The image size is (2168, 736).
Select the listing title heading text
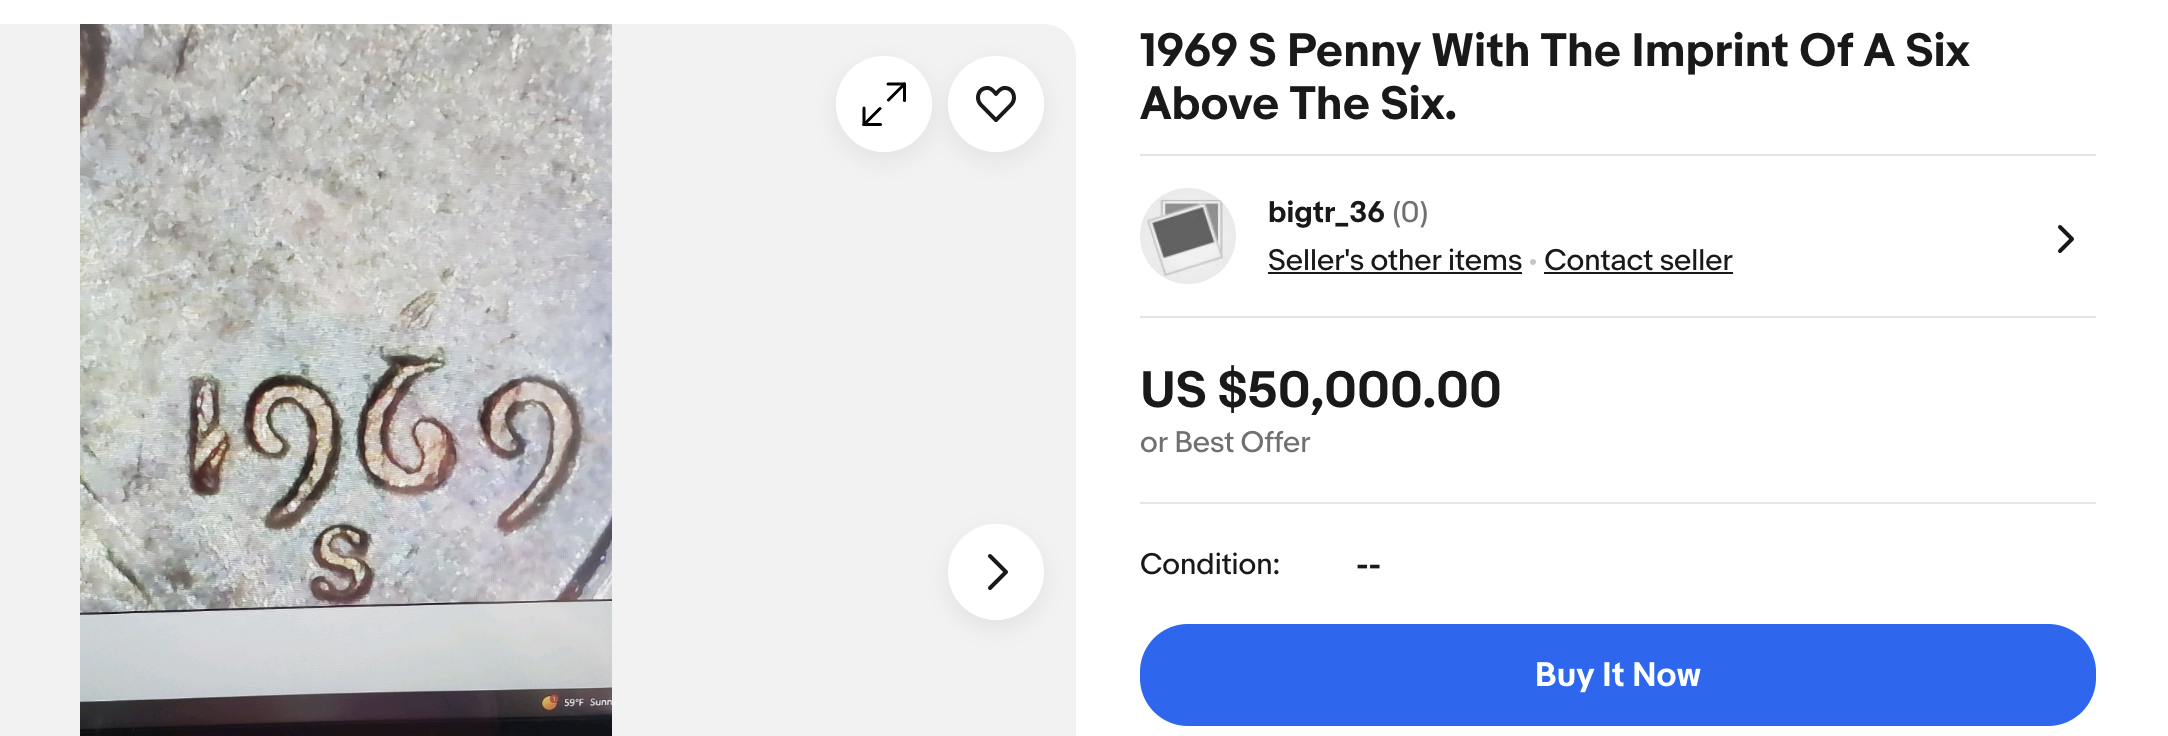pos(1555,77)
